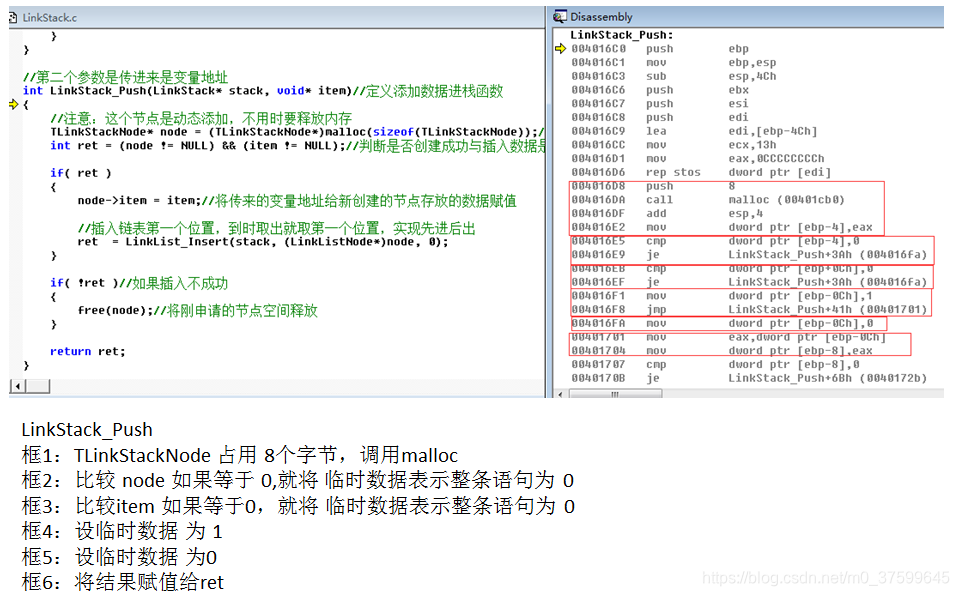This screenshot has width=959, height=596.
Task: Click the ret = LinkList_Insert source line
Action: click(263, 242)
